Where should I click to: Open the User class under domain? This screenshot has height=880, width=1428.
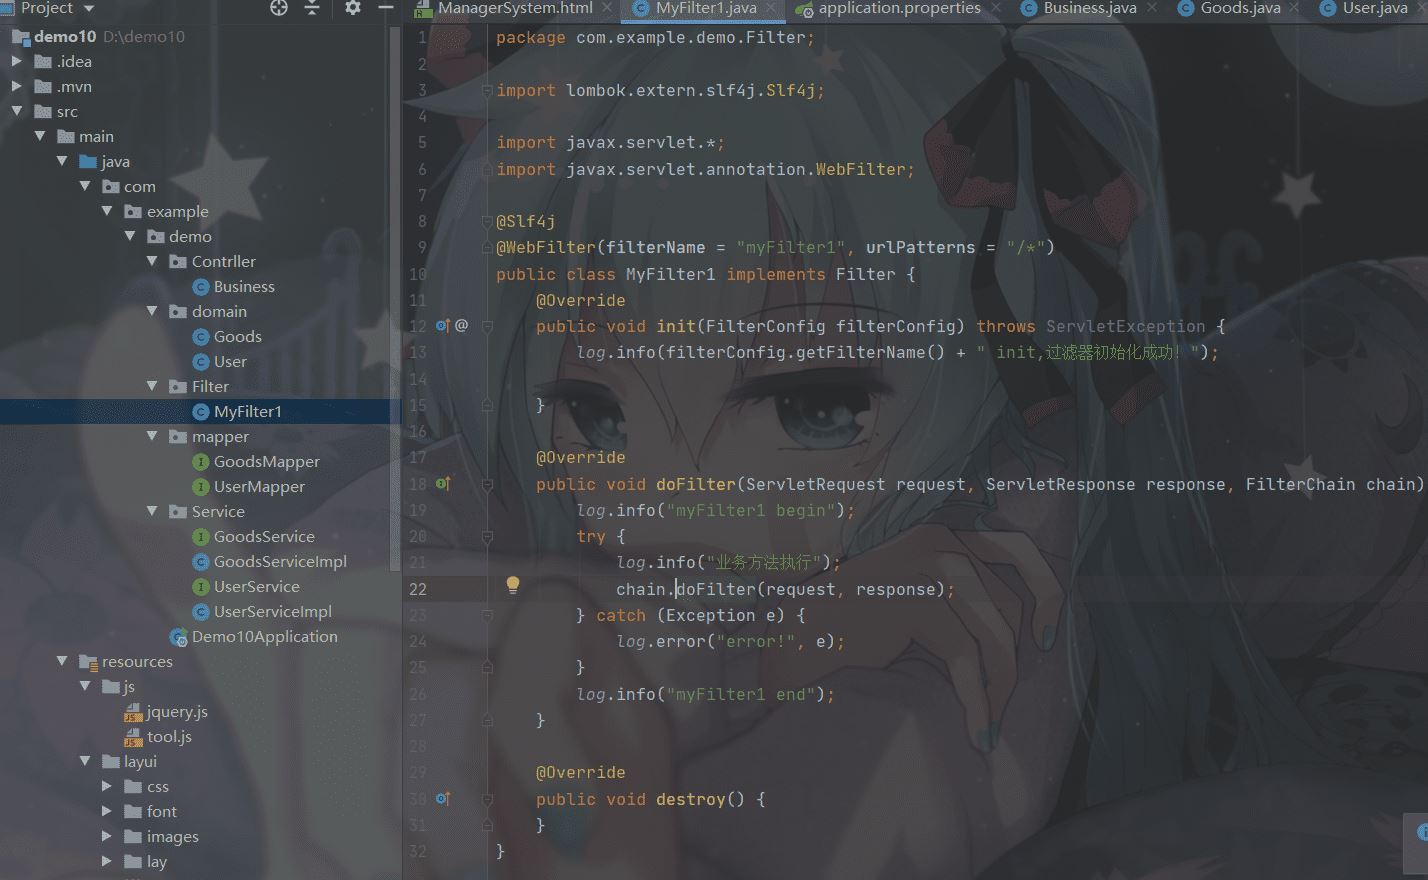tap(230, 361)
